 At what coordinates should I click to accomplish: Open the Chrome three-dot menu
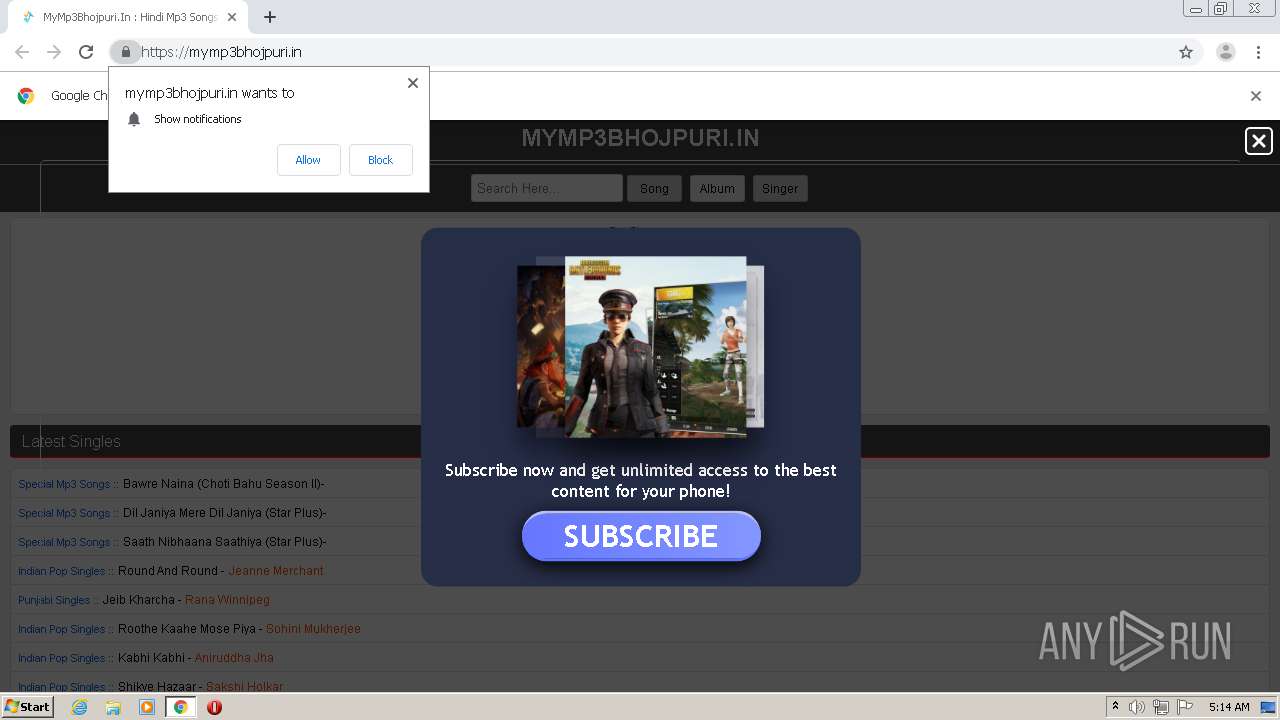[1258, 52]
